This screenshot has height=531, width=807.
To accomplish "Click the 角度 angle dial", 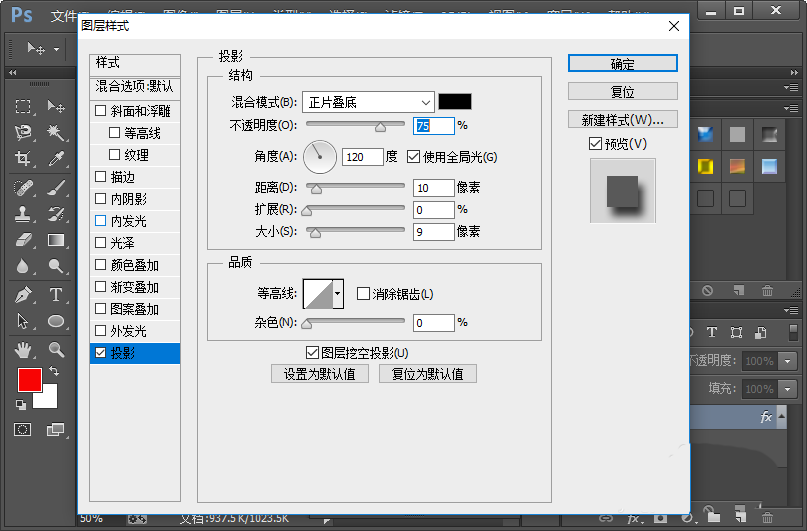I will [320, 156].
